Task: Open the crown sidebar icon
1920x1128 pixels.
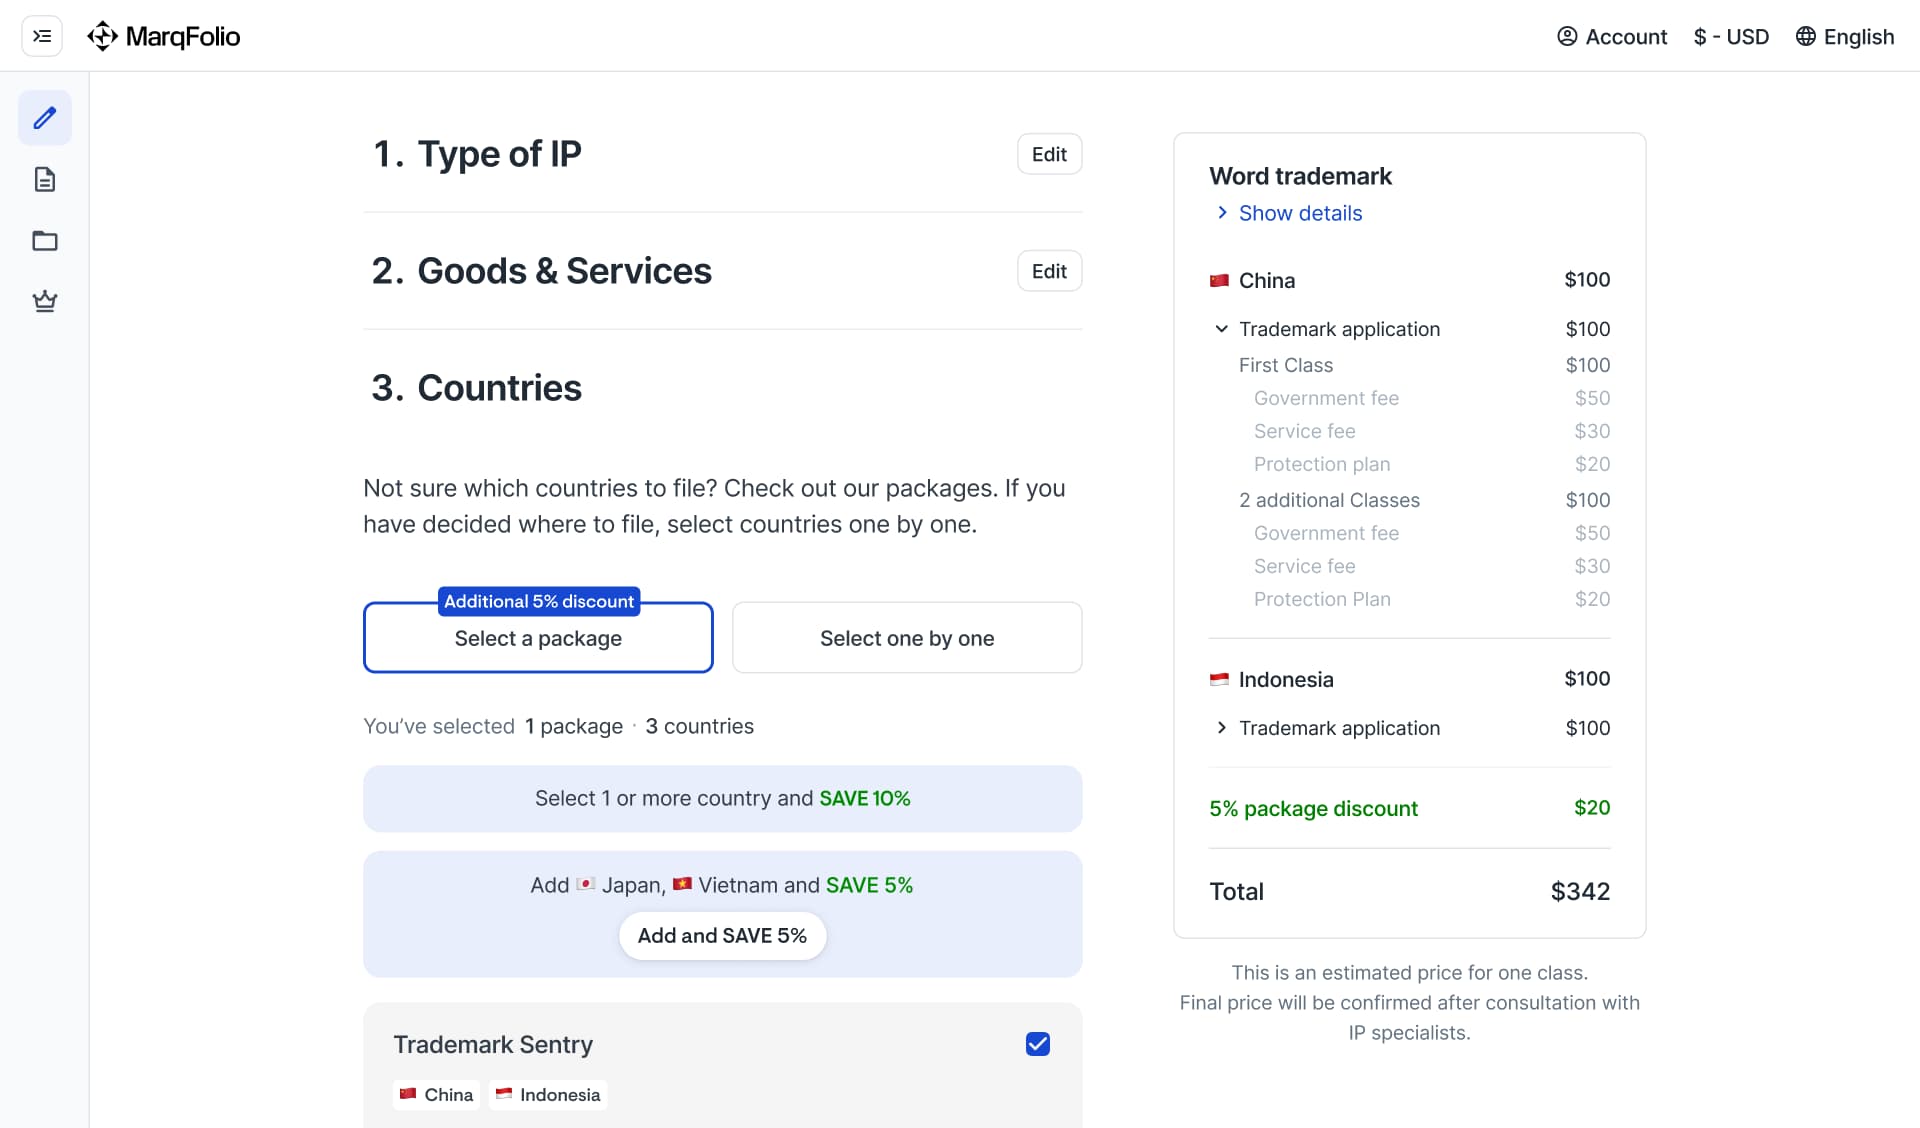Action: pos(45,301)
